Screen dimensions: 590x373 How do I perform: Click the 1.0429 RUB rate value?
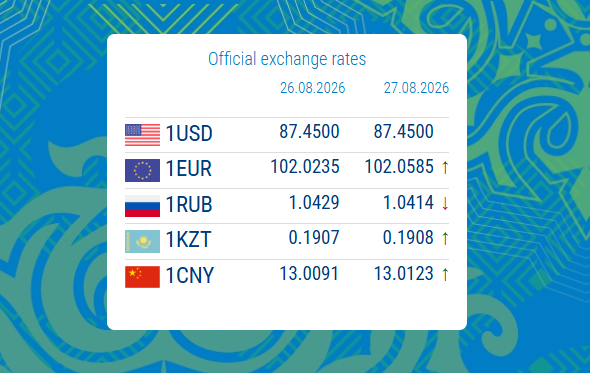click(x=314, y=202)
